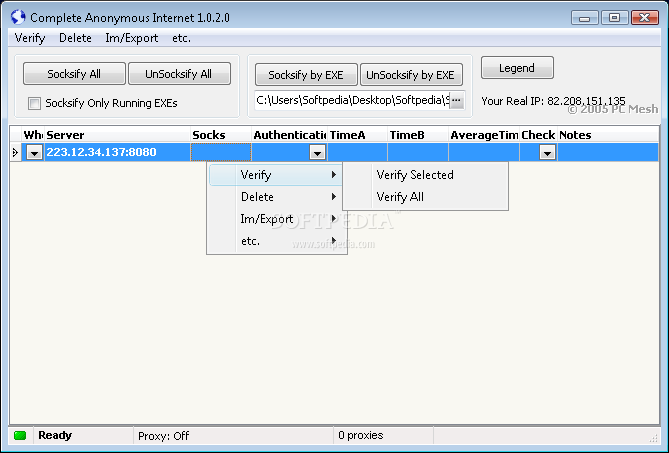Click the Server column header
Screen dimensions: 669x453
tap(117, 135)
